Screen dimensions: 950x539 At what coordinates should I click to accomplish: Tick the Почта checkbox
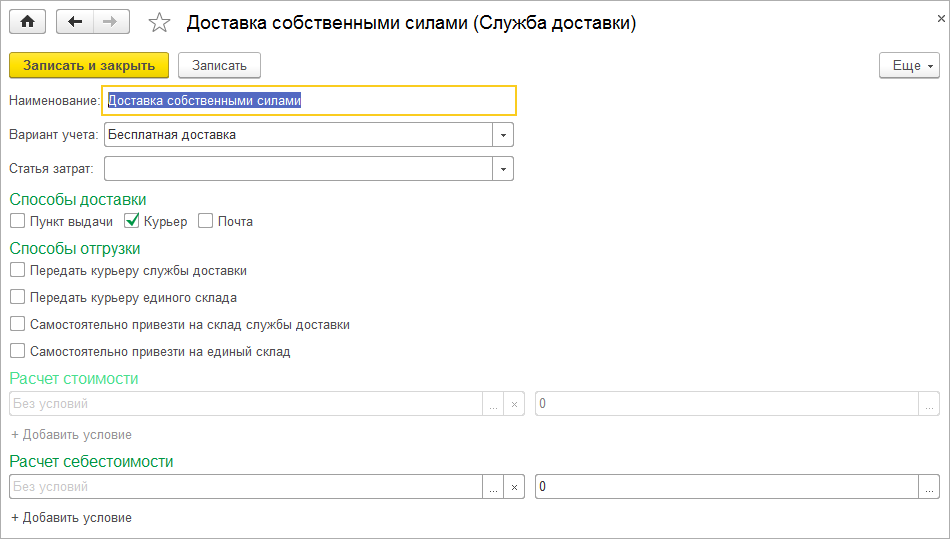pyautogui.click(x=206, y=221)
